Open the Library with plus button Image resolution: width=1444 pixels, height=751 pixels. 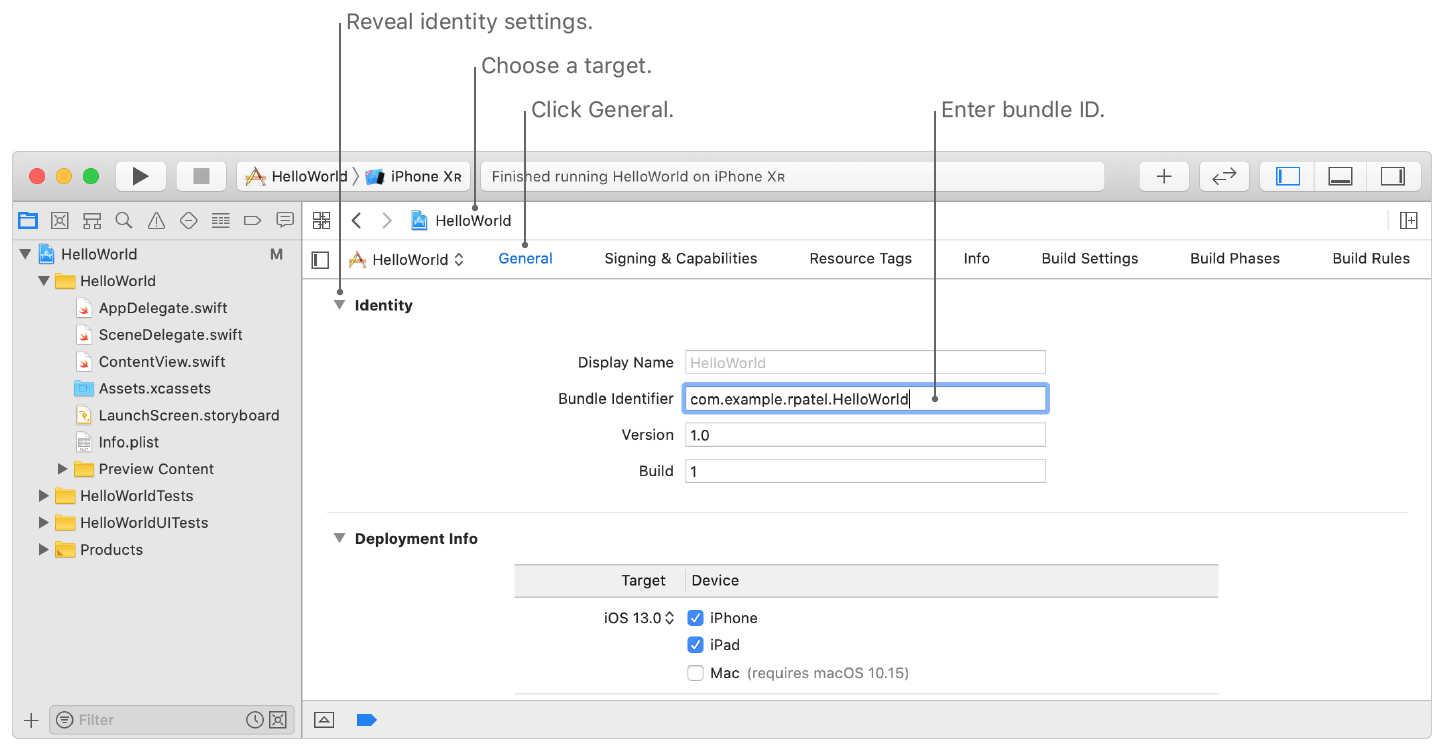(1164, 176)
